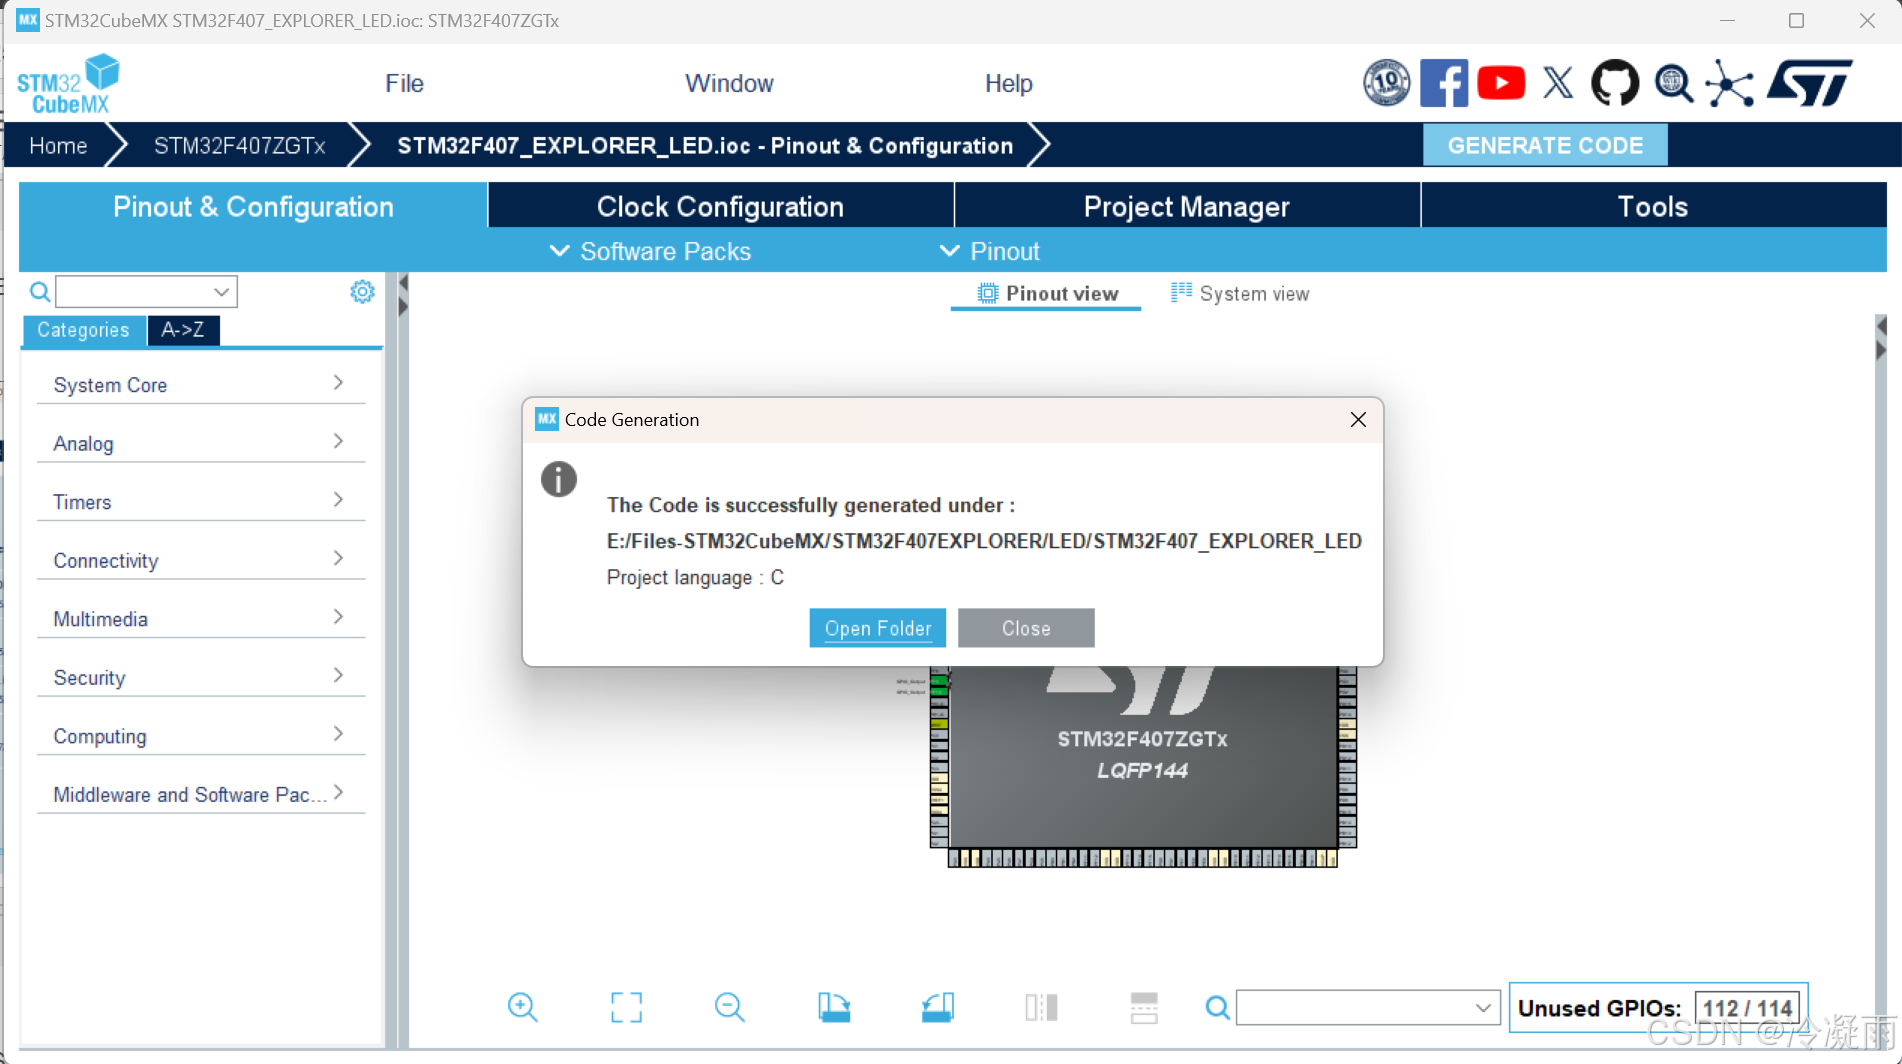Viewport: 1902px width, 1064px height.
Task: Expand the Security category
Action: click(x=201, y=677)
